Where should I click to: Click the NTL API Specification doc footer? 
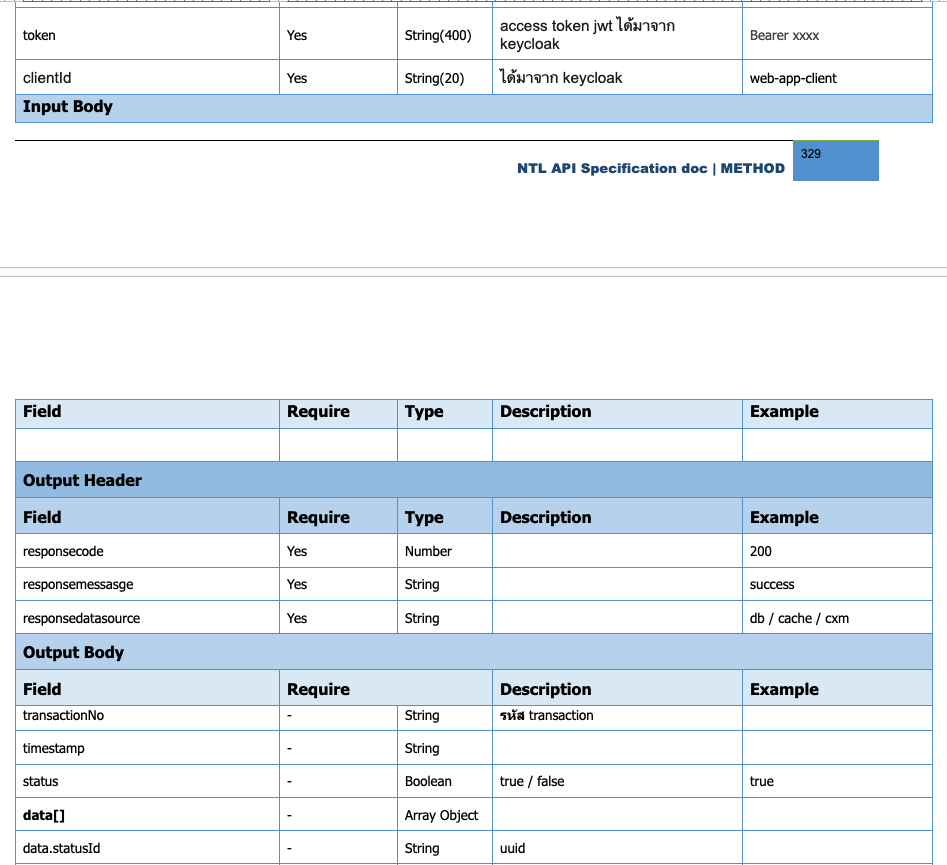[650, 168]
